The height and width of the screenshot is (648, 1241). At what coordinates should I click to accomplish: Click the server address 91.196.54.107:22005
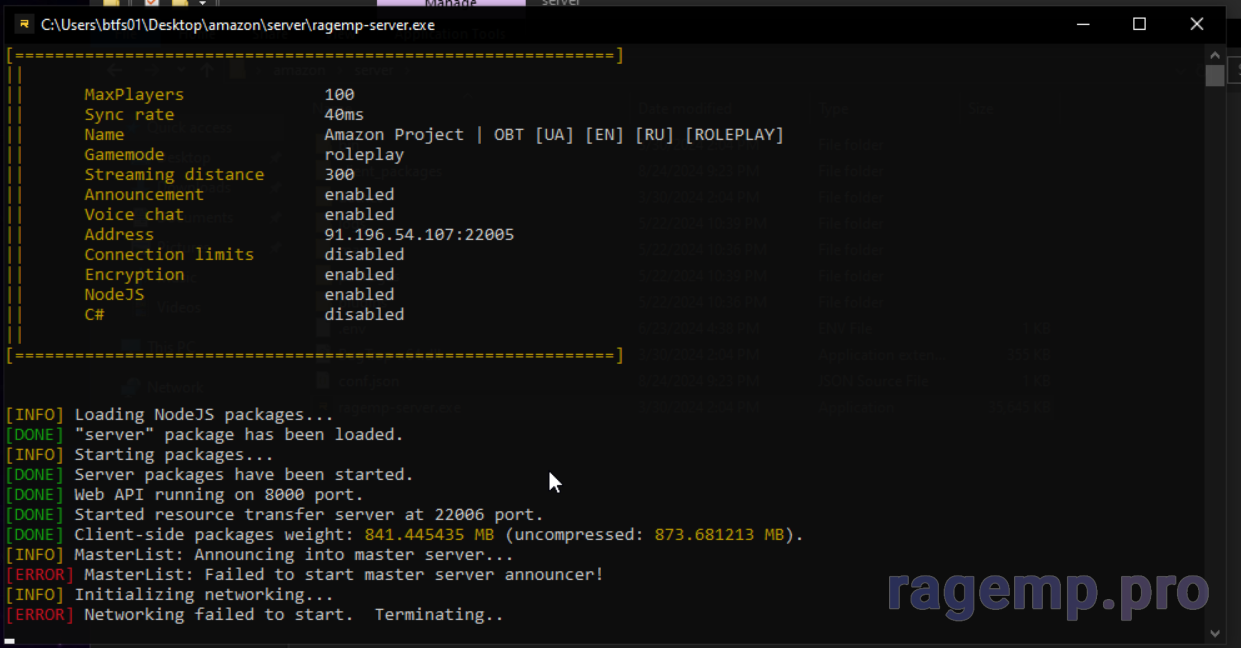(x=419, y=235)
